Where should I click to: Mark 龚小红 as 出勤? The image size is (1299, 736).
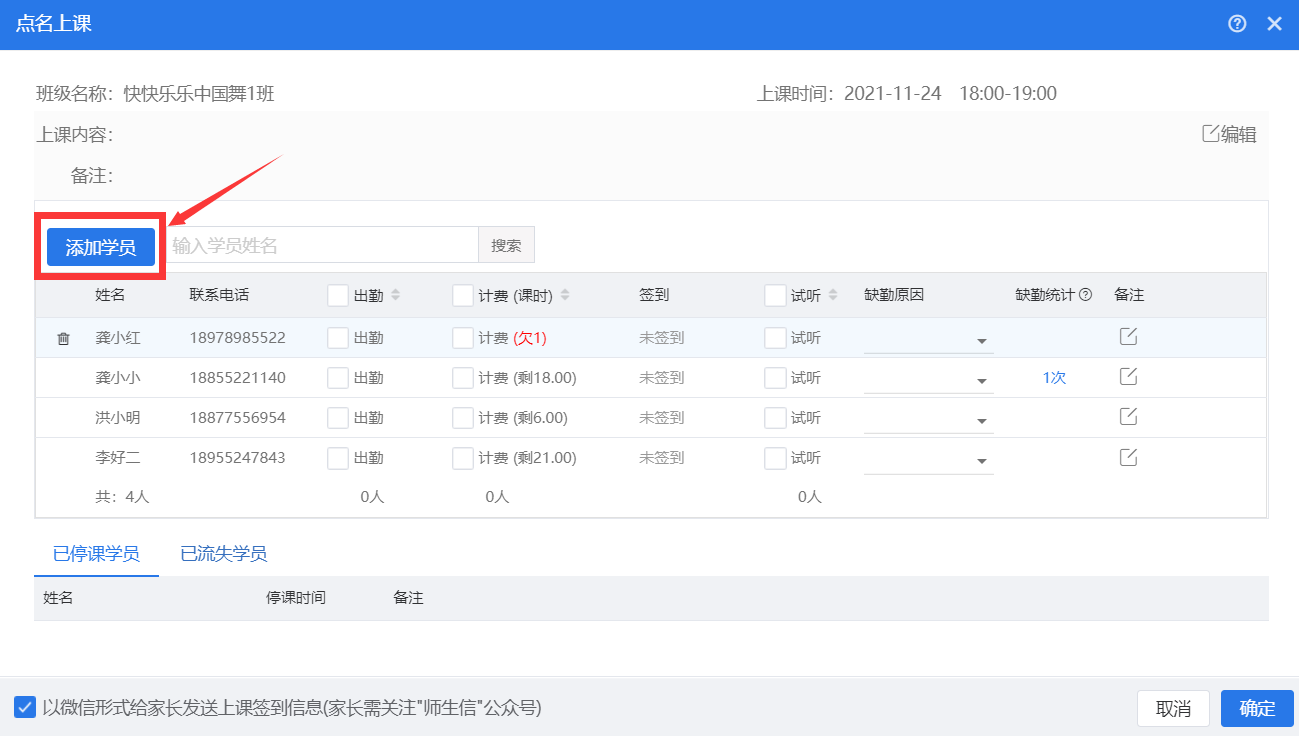338,338
